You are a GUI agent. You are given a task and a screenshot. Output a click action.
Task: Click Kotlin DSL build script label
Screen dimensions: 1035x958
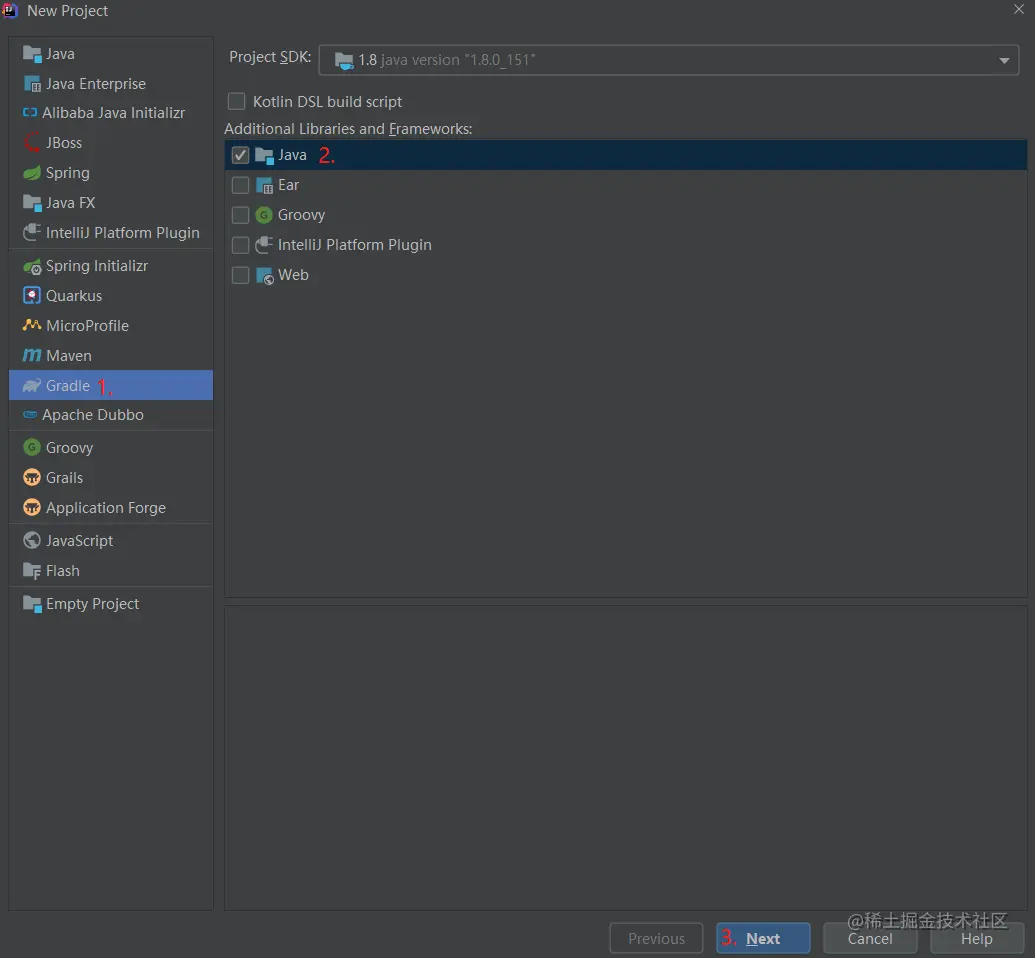coord(327,102)
